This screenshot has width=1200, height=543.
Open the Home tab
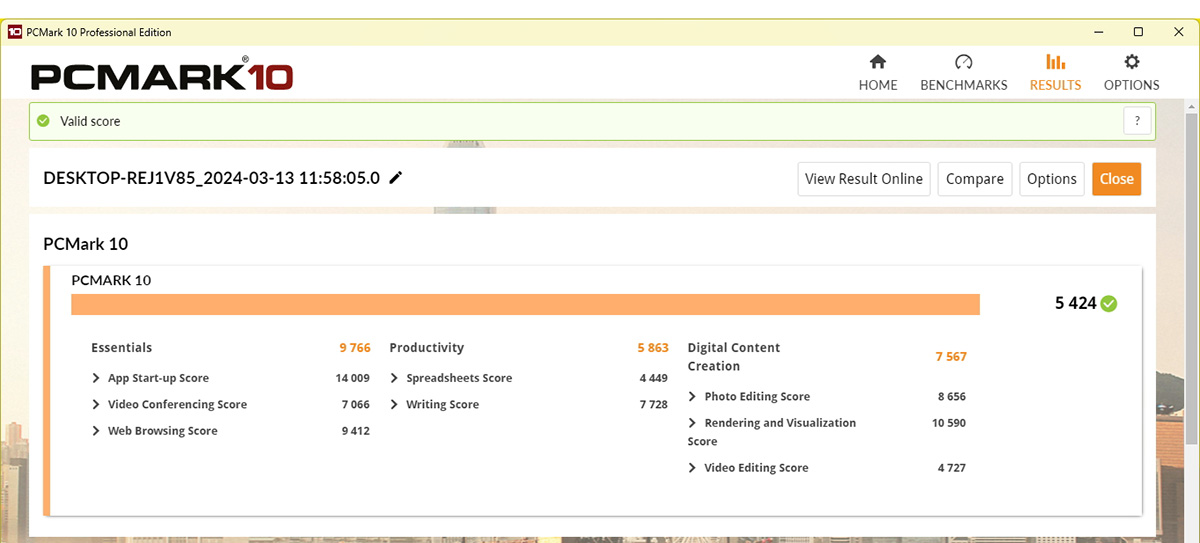(x=878, y=72)
